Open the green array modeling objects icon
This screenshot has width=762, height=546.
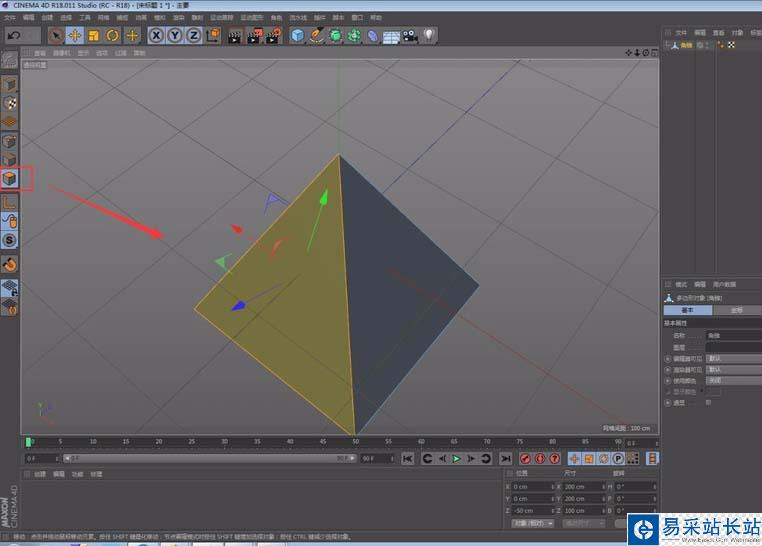tap(354, 35)
